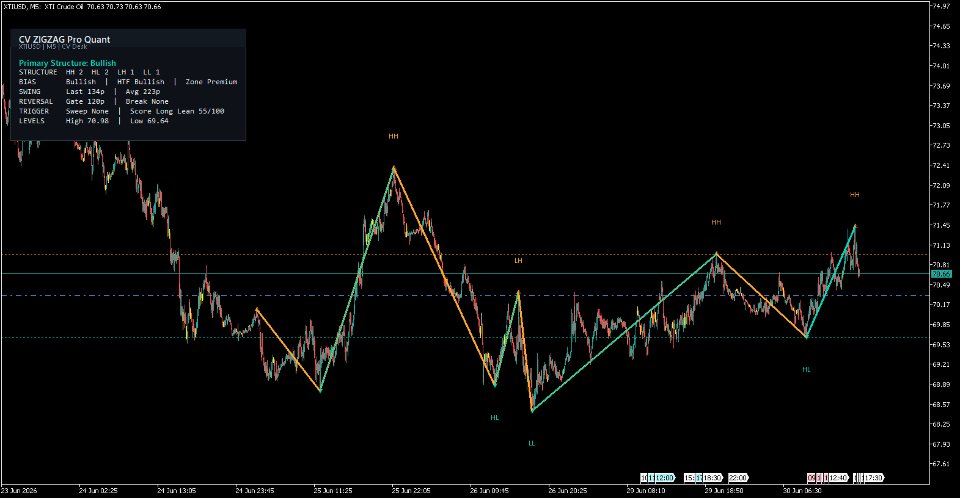Click the 69.53 price scale label
This screenshot has width=960, height=498.
click(941, 345)
